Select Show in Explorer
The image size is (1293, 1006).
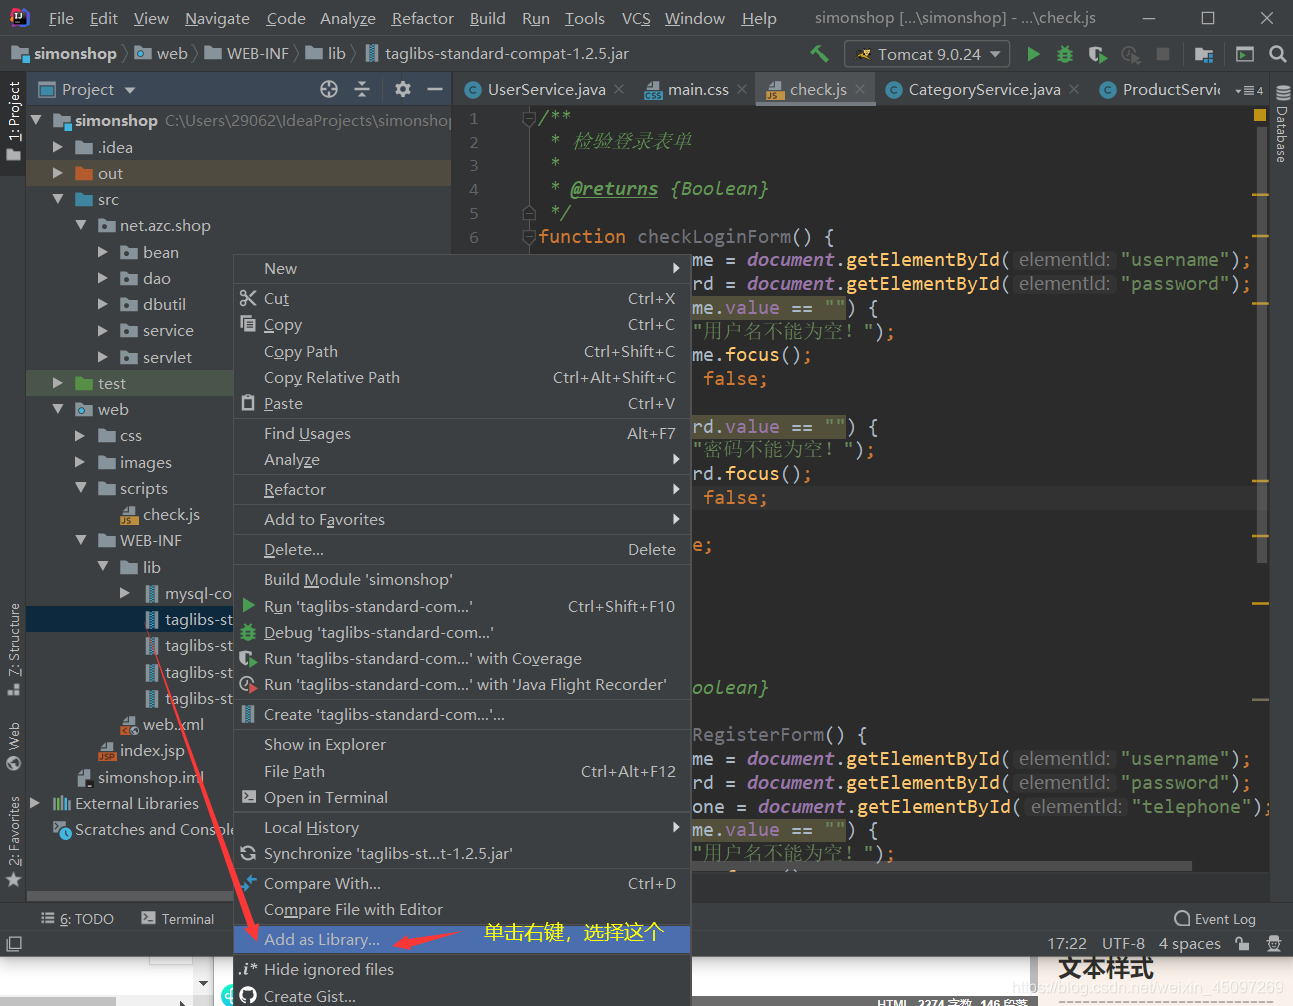click(462, 744)
